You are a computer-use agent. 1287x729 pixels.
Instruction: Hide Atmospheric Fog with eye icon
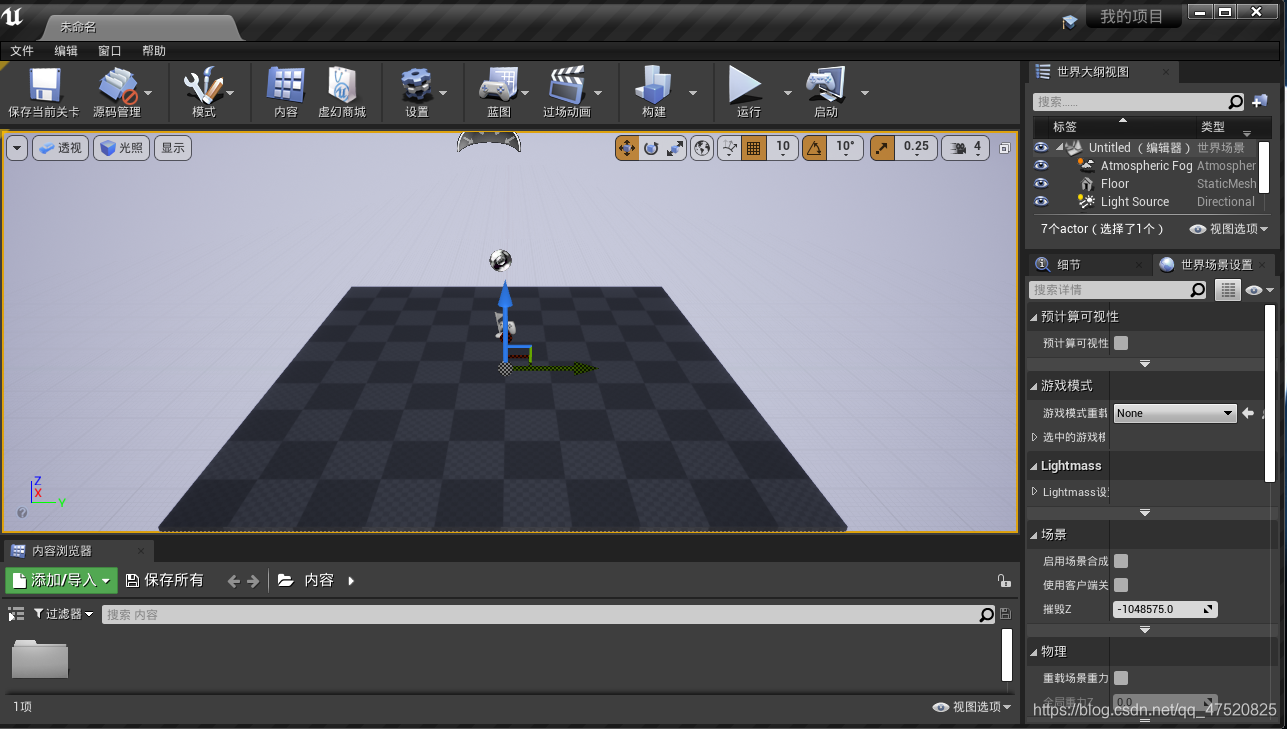point(1041,165)
